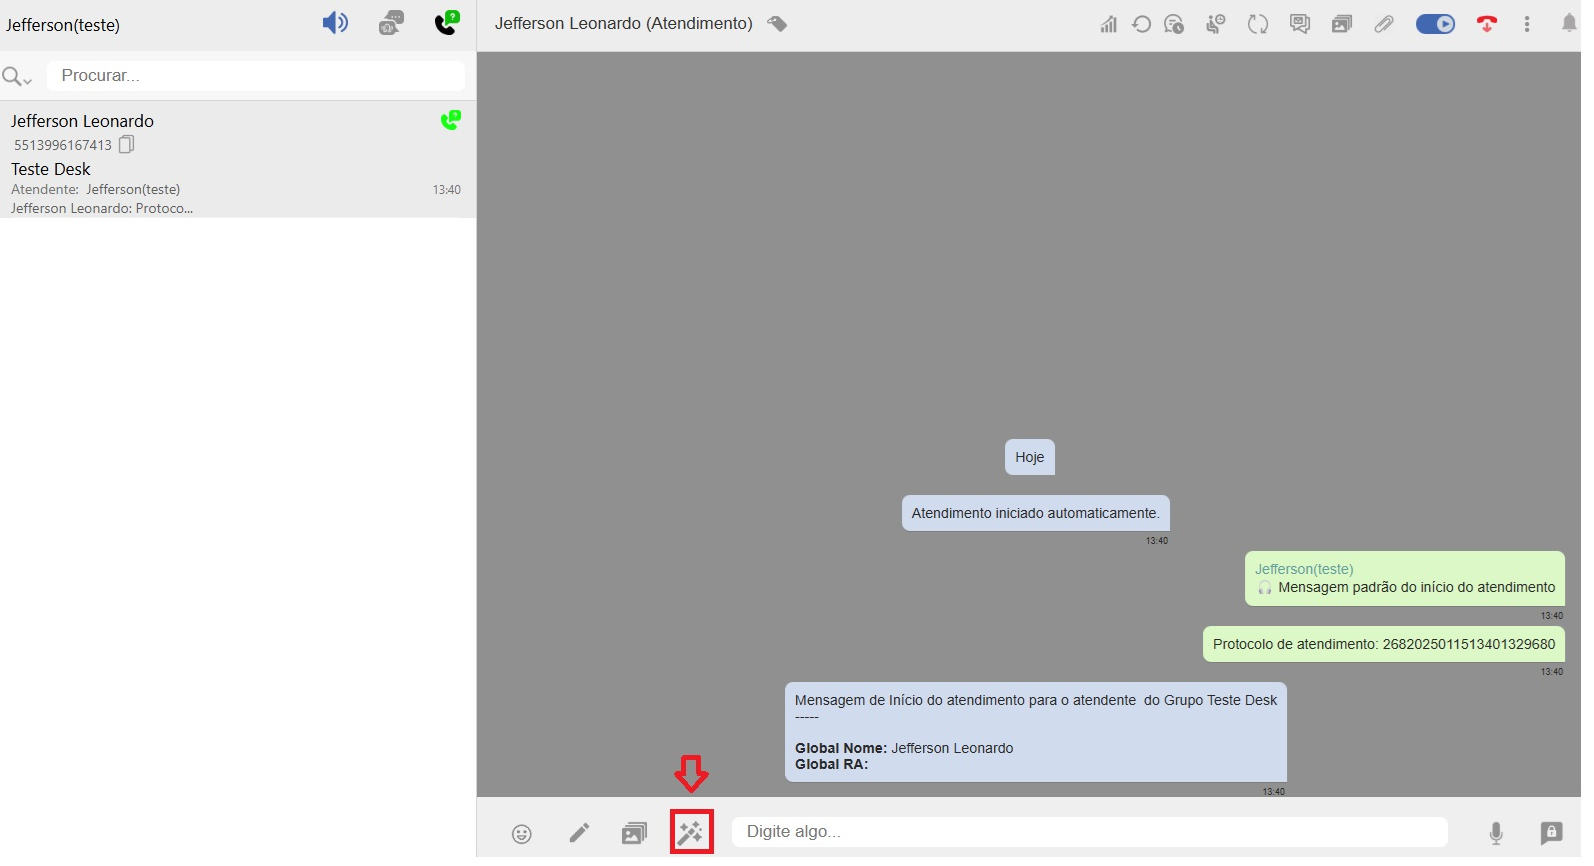
Task: Click the tag icon beside Jefferson Leonardo title
Action: tap(777, 24)
